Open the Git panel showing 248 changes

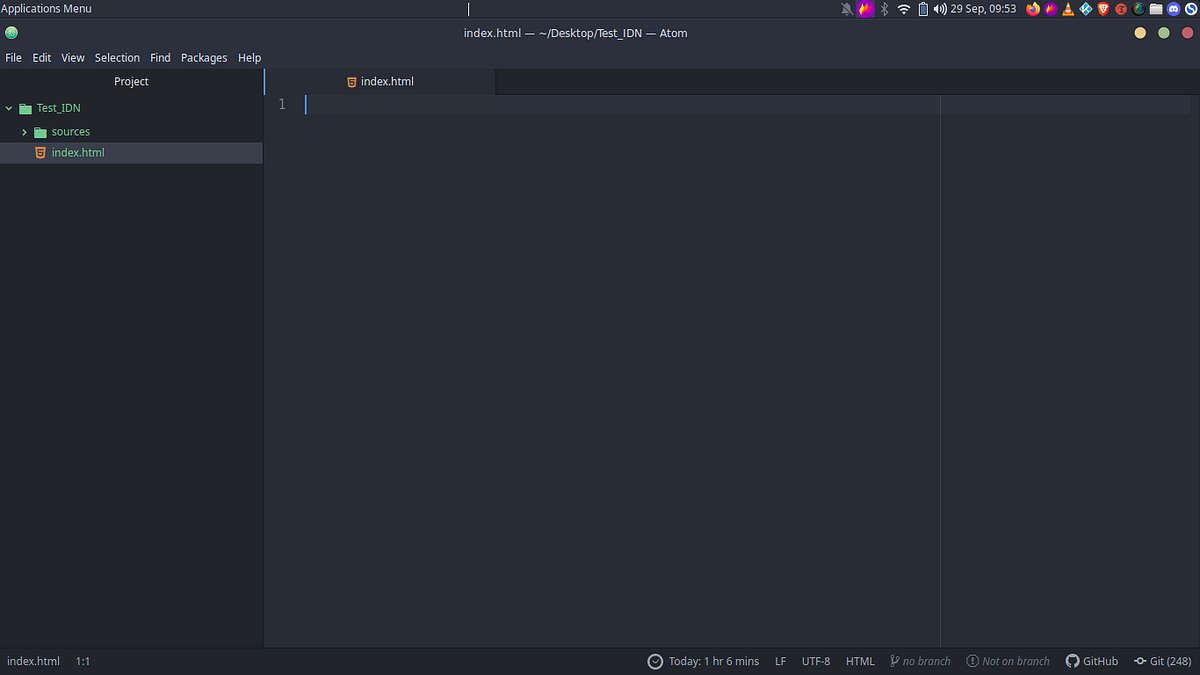[x=1162, y=661]
